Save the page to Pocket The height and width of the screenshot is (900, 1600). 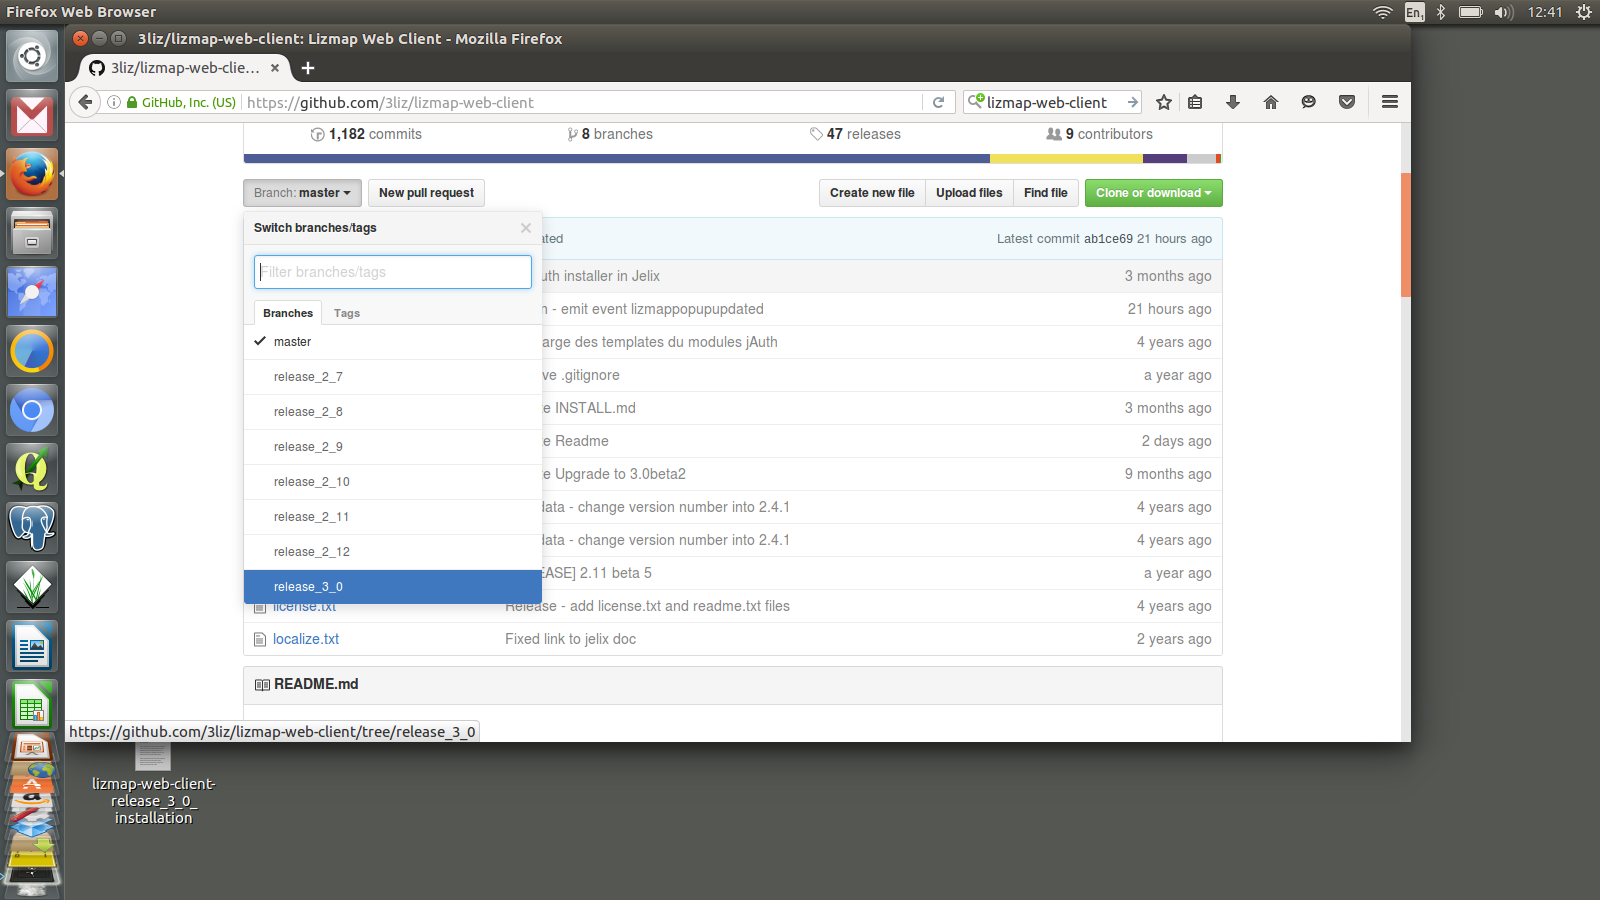(x=1347, y=101)
